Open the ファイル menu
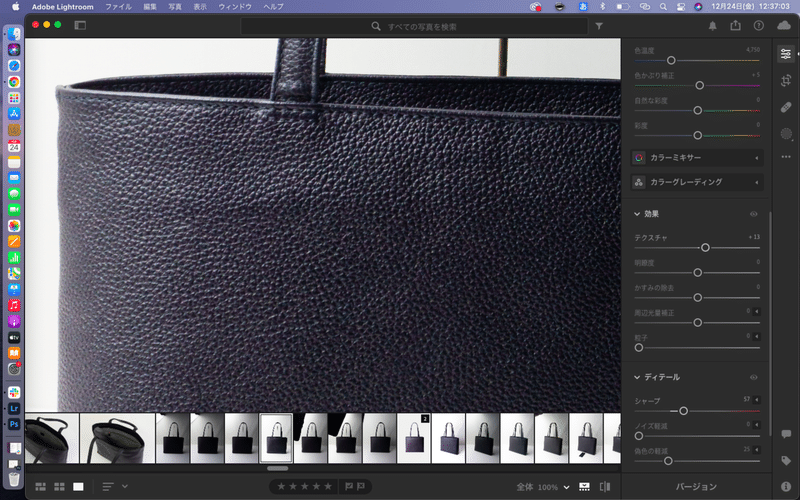The width and height of the screenshot is (800, 500). (x=118, y=7)
